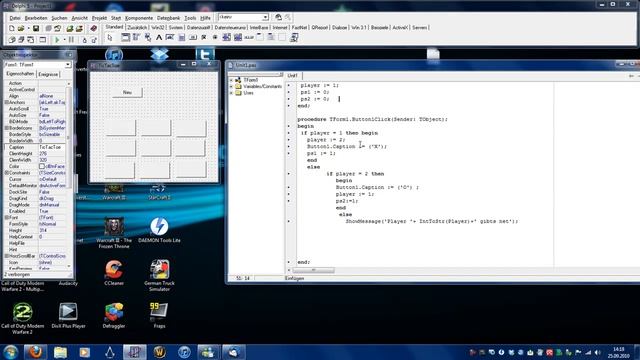This screenshot has height=360, width=640.
Task: Open Windows Explorer folder in taskbar
Action: coord(60,352)
